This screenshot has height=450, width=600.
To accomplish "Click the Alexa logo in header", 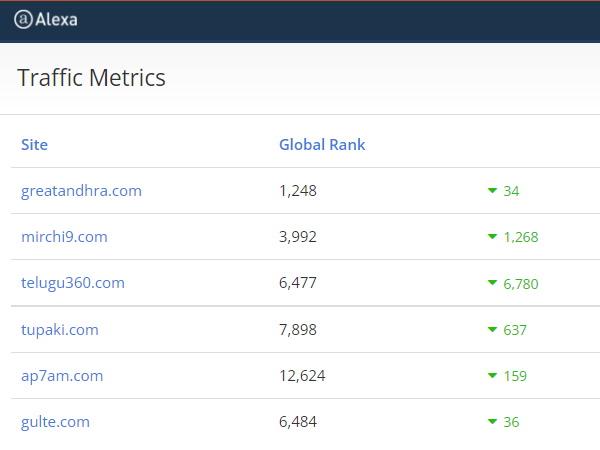I will point(46,20).
